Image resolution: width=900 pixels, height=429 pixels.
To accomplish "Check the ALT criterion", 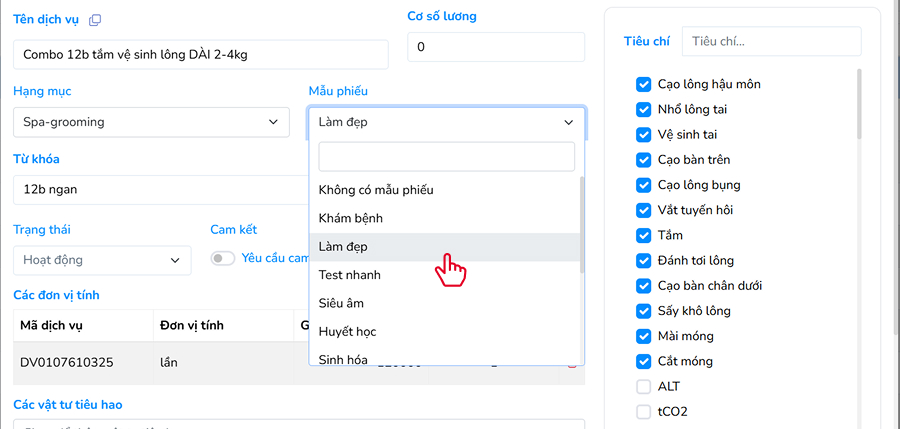I will (x=643, y=387).
